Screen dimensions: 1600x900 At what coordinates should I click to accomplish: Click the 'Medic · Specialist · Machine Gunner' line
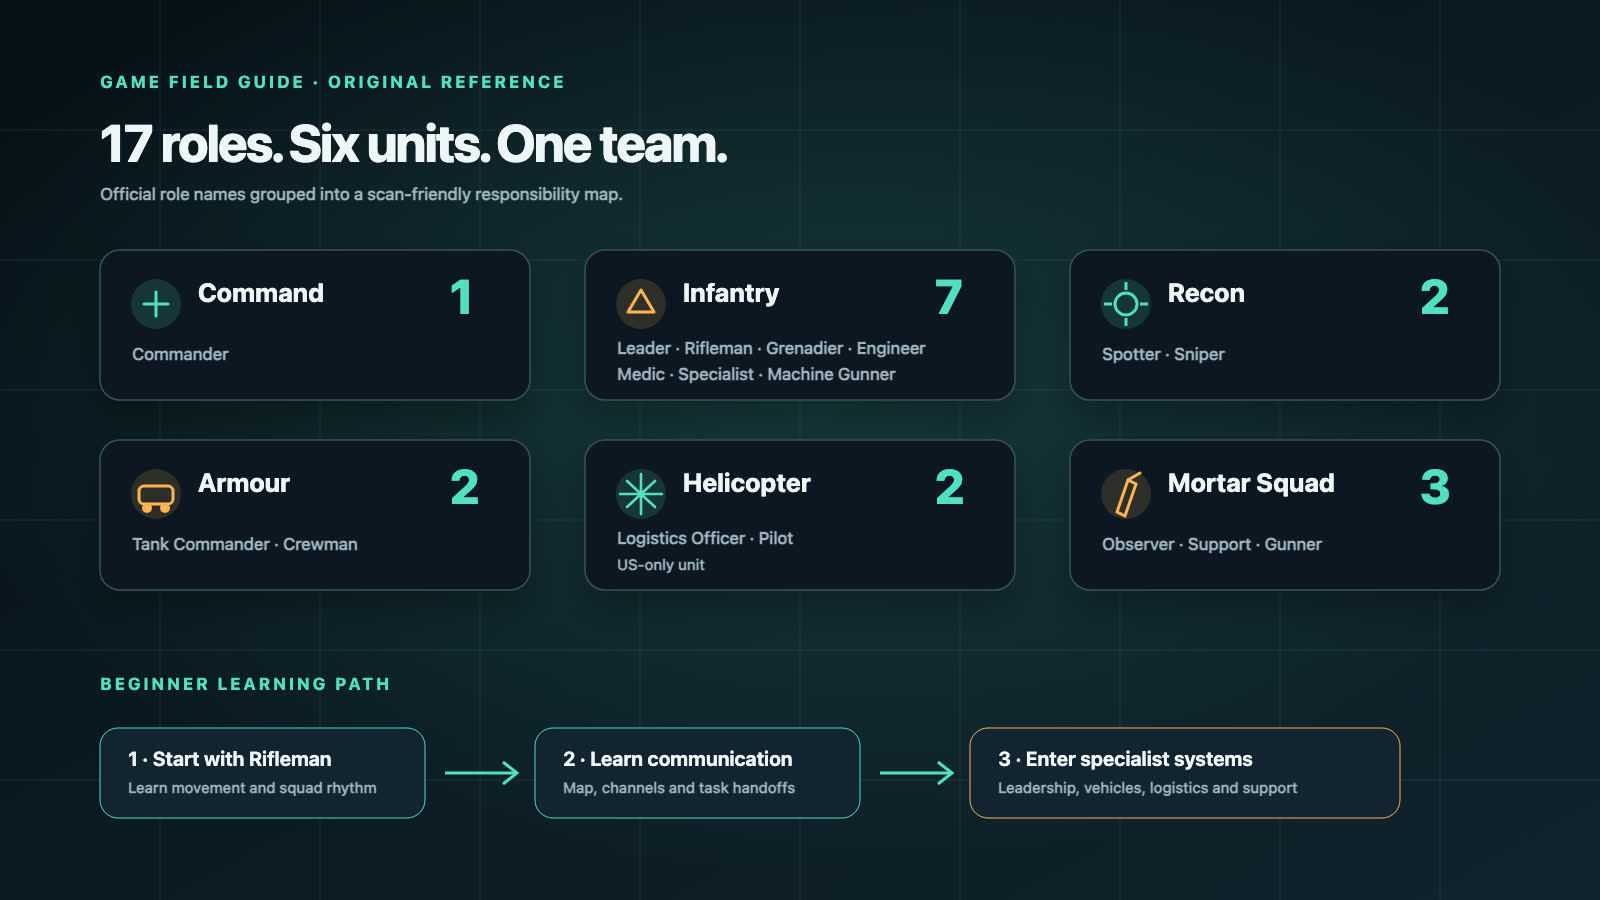[756, 374]
